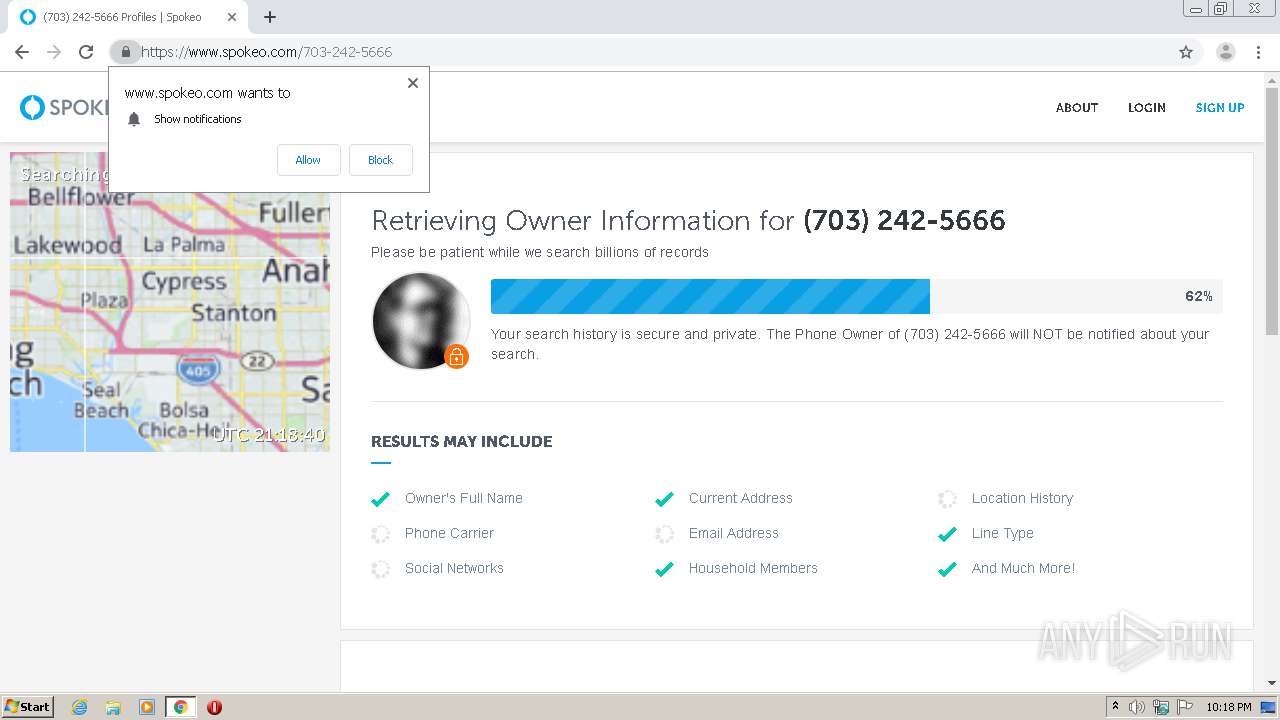The height and width of the screenshot is (720, 1280).
Task: Click the SIGN UP link
Action: tap(1220, 107)
